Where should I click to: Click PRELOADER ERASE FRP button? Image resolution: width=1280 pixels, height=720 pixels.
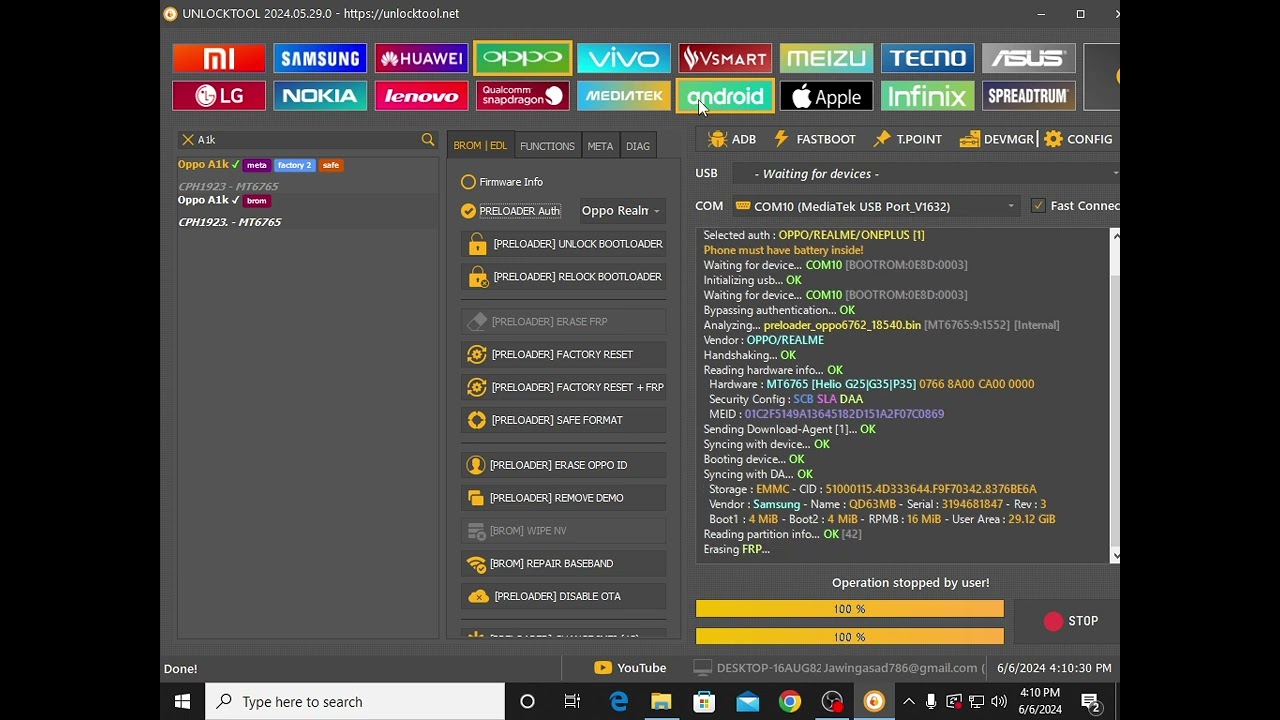click(x=563, y=322)
